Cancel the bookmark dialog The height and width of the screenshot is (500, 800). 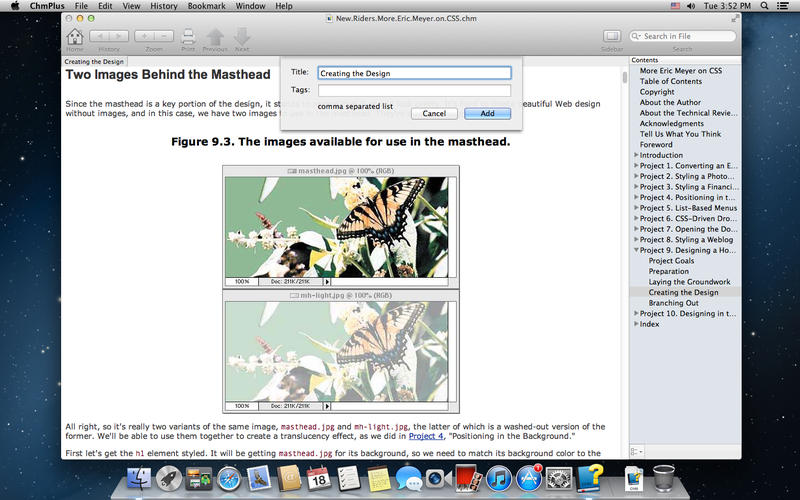pyautogui.click(x=434, y=113)
